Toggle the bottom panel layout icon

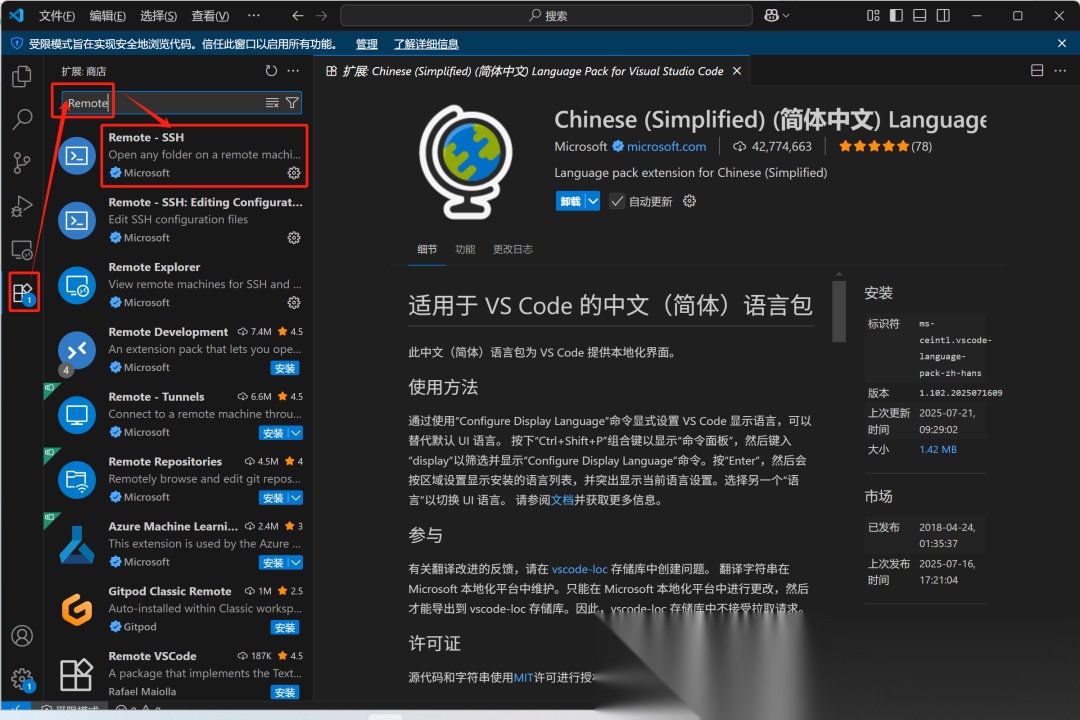pyautogui.click(x=920, y=15)
